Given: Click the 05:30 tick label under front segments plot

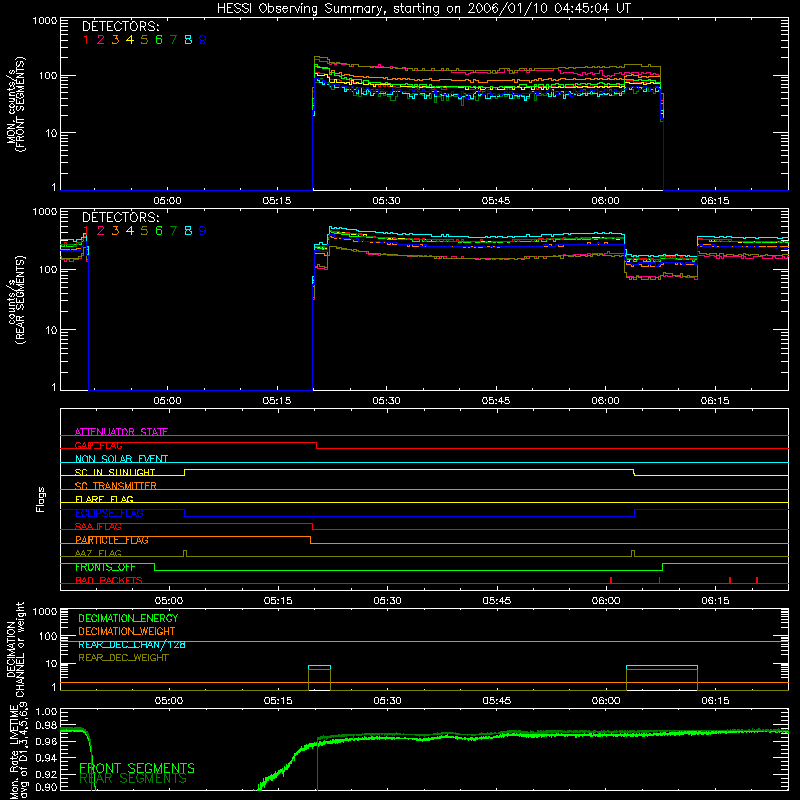Looking at the screenshot, I should 386,201.
